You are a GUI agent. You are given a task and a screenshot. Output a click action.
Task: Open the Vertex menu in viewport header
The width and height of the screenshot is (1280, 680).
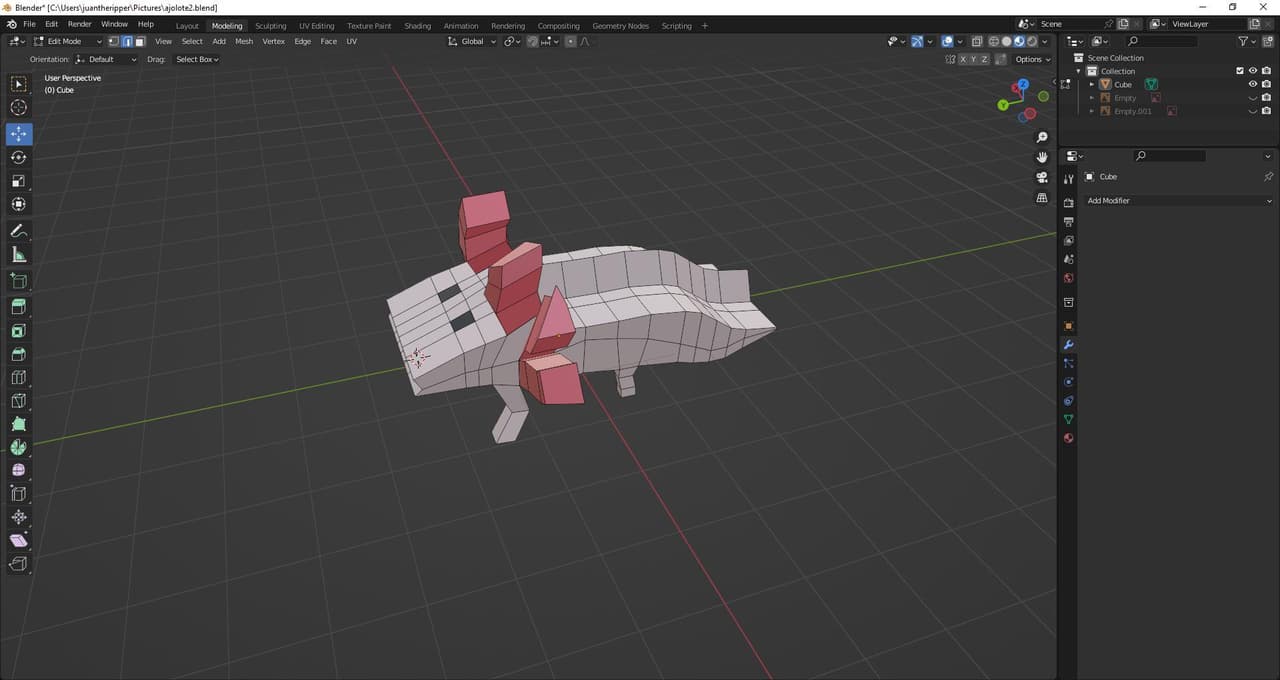click(273, 41)
